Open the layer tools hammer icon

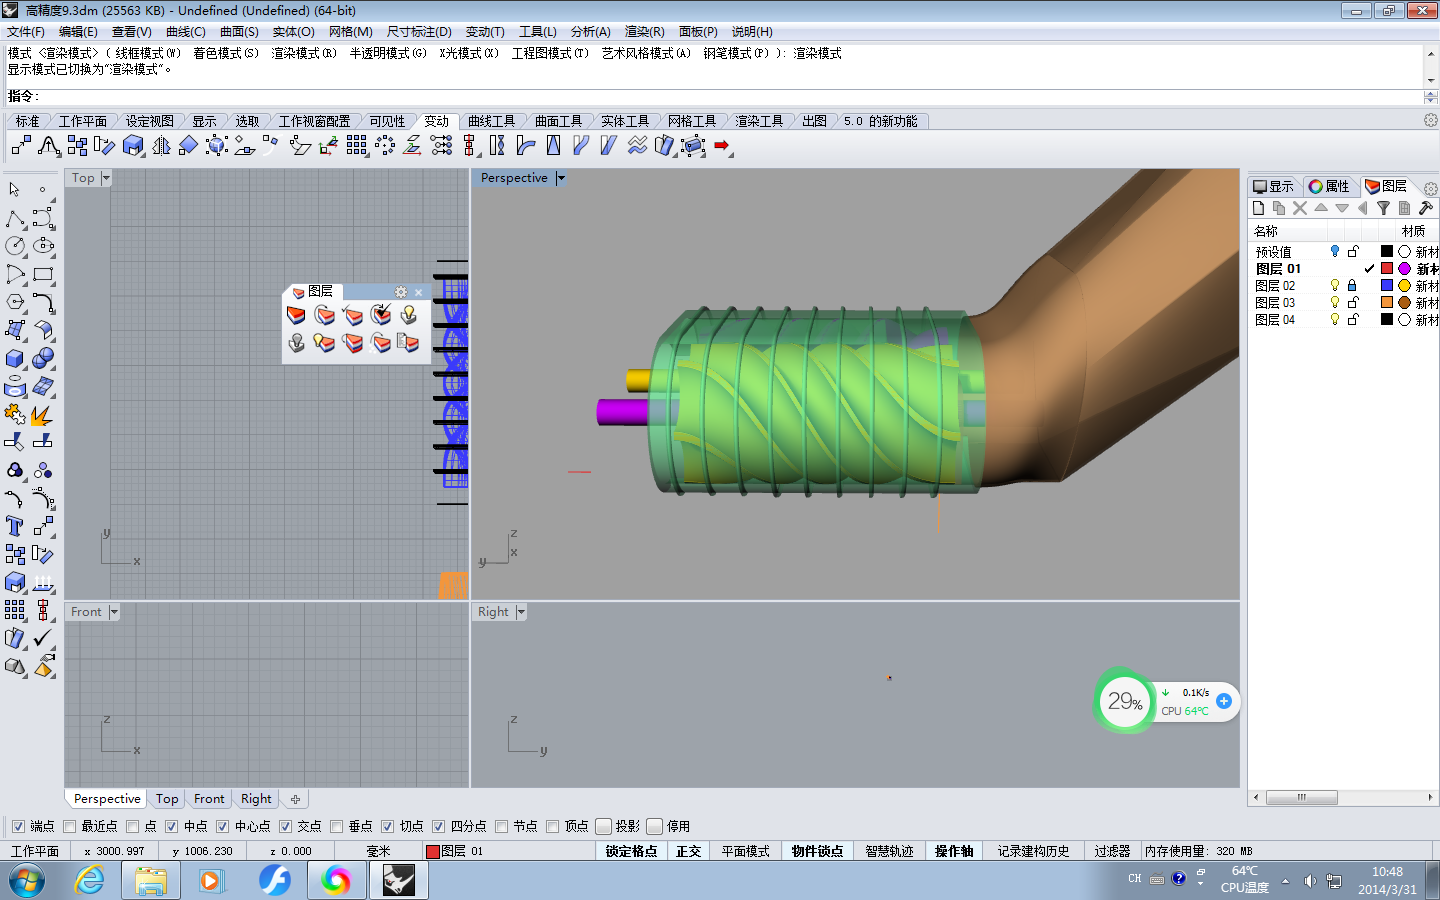tap(1426, 208)
